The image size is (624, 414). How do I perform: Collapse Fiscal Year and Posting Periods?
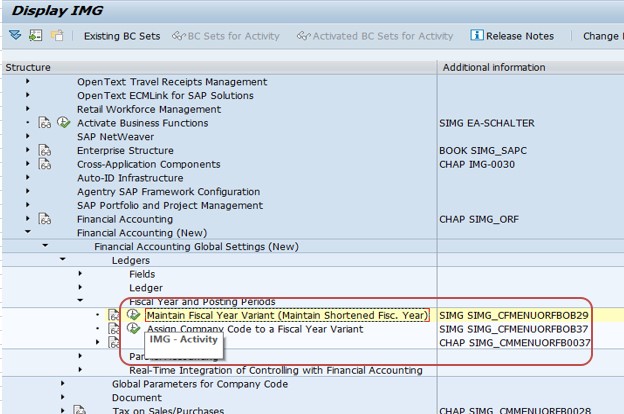(80, 300)
